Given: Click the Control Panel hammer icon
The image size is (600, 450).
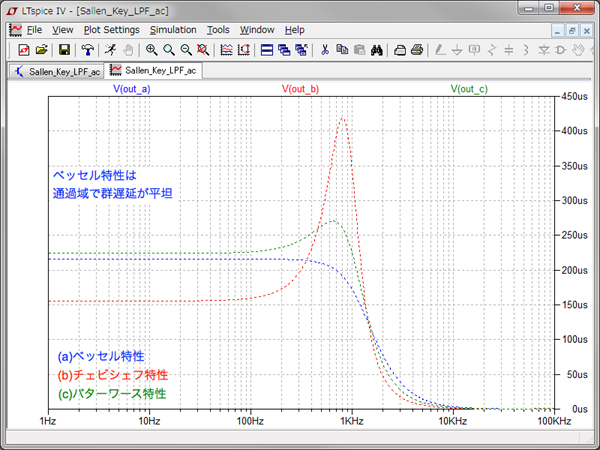Looking at the screenshot, I should [x=88, y=49].
